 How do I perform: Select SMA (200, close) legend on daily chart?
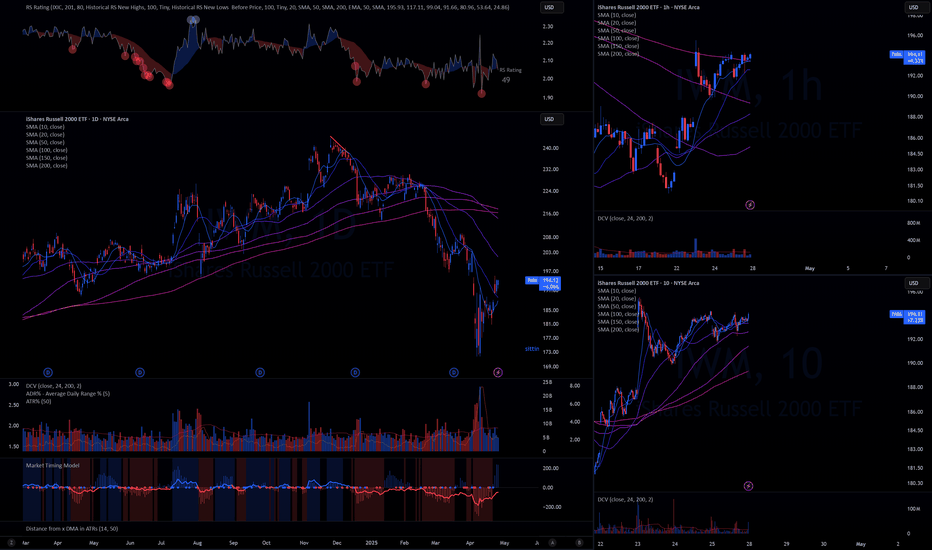point(46,165)
